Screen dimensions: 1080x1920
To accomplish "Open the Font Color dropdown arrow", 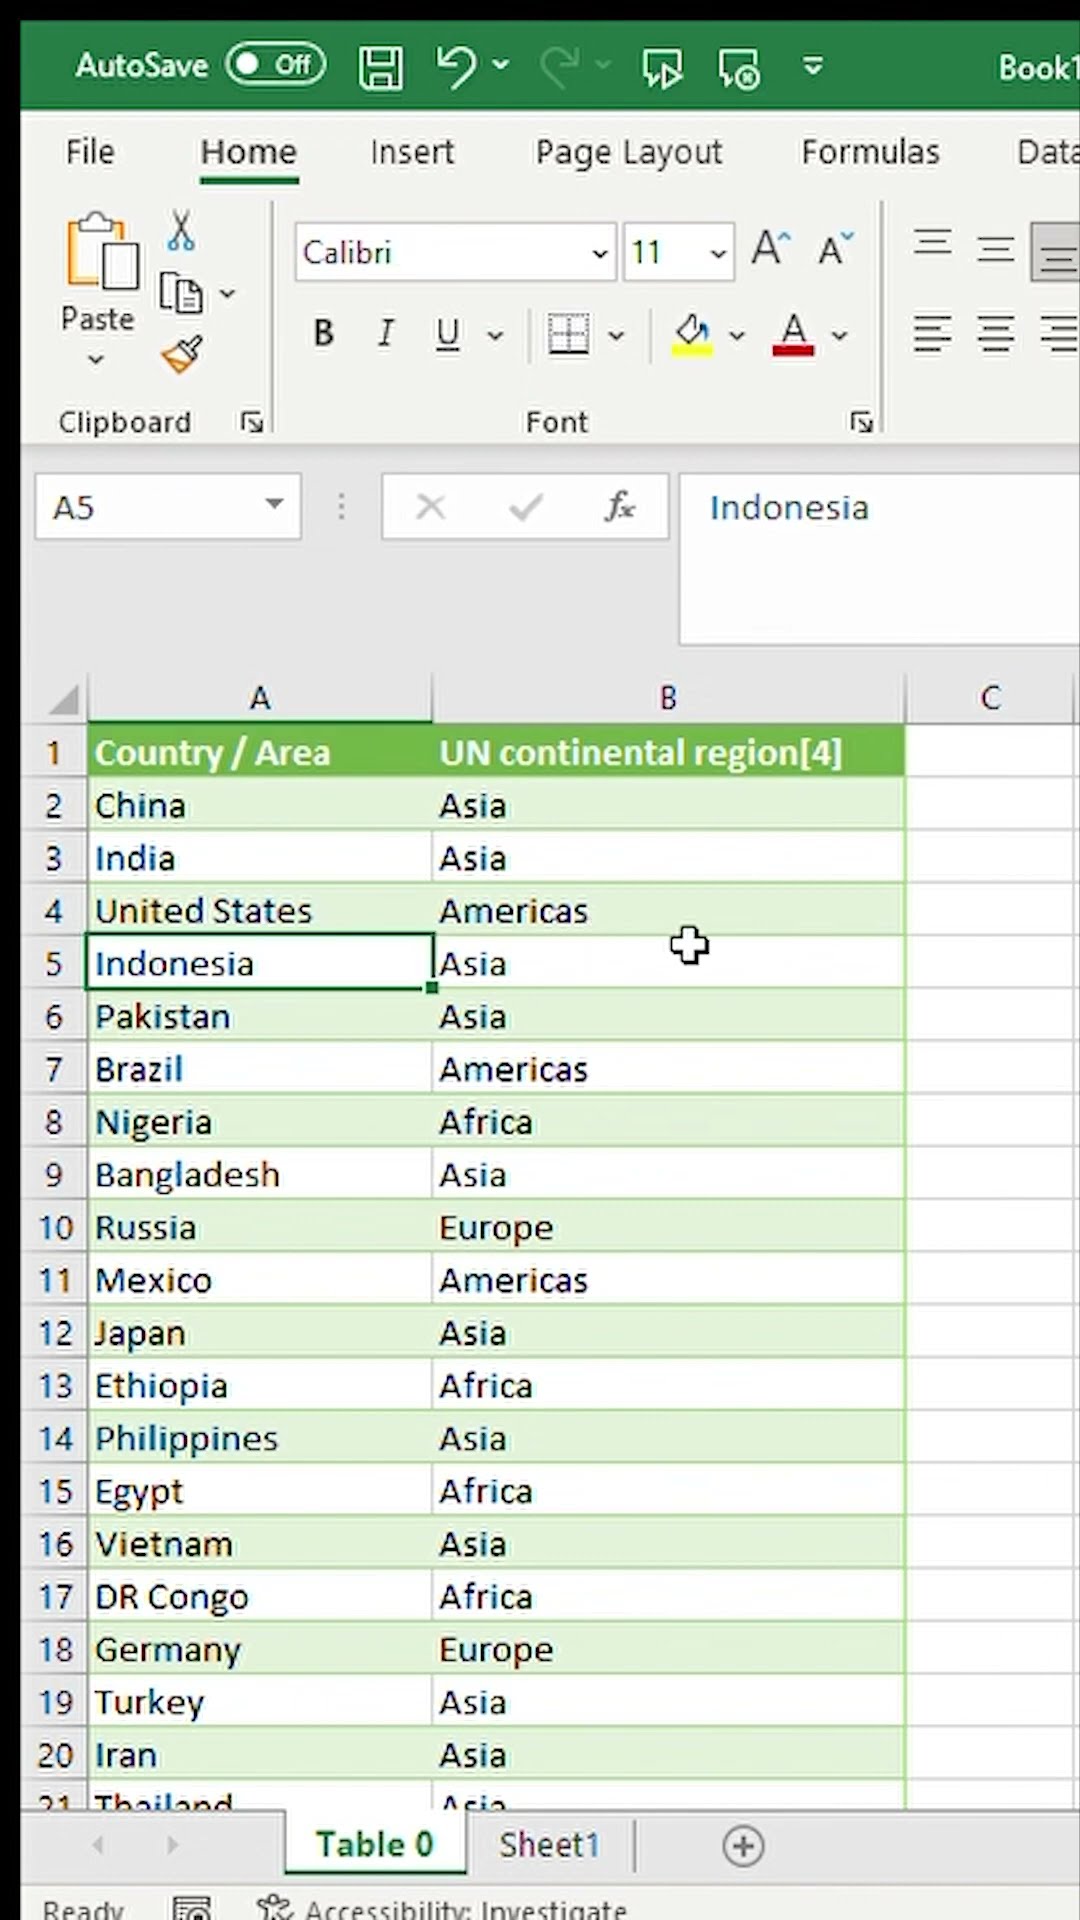I will [839, 335].
